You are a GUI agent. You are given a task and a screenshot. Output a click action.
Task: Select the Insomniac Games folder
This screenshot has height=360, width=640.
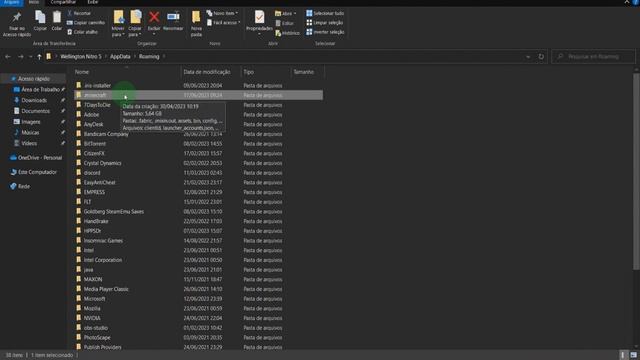click(x=103, y=241)
